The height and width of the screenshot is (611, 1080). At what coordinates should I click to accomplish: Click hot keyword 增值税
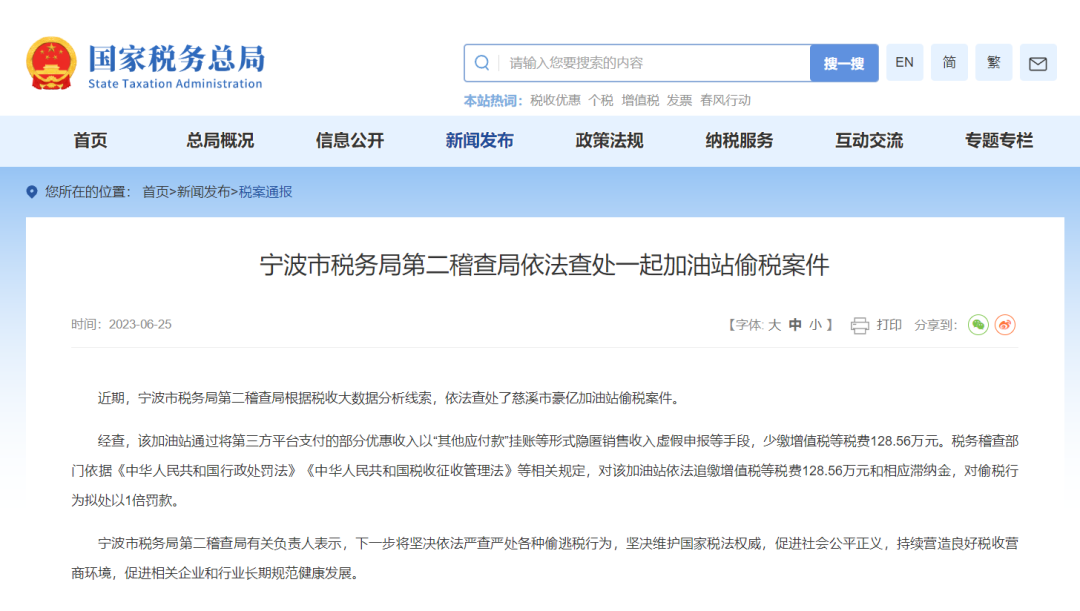coord(640,101)
